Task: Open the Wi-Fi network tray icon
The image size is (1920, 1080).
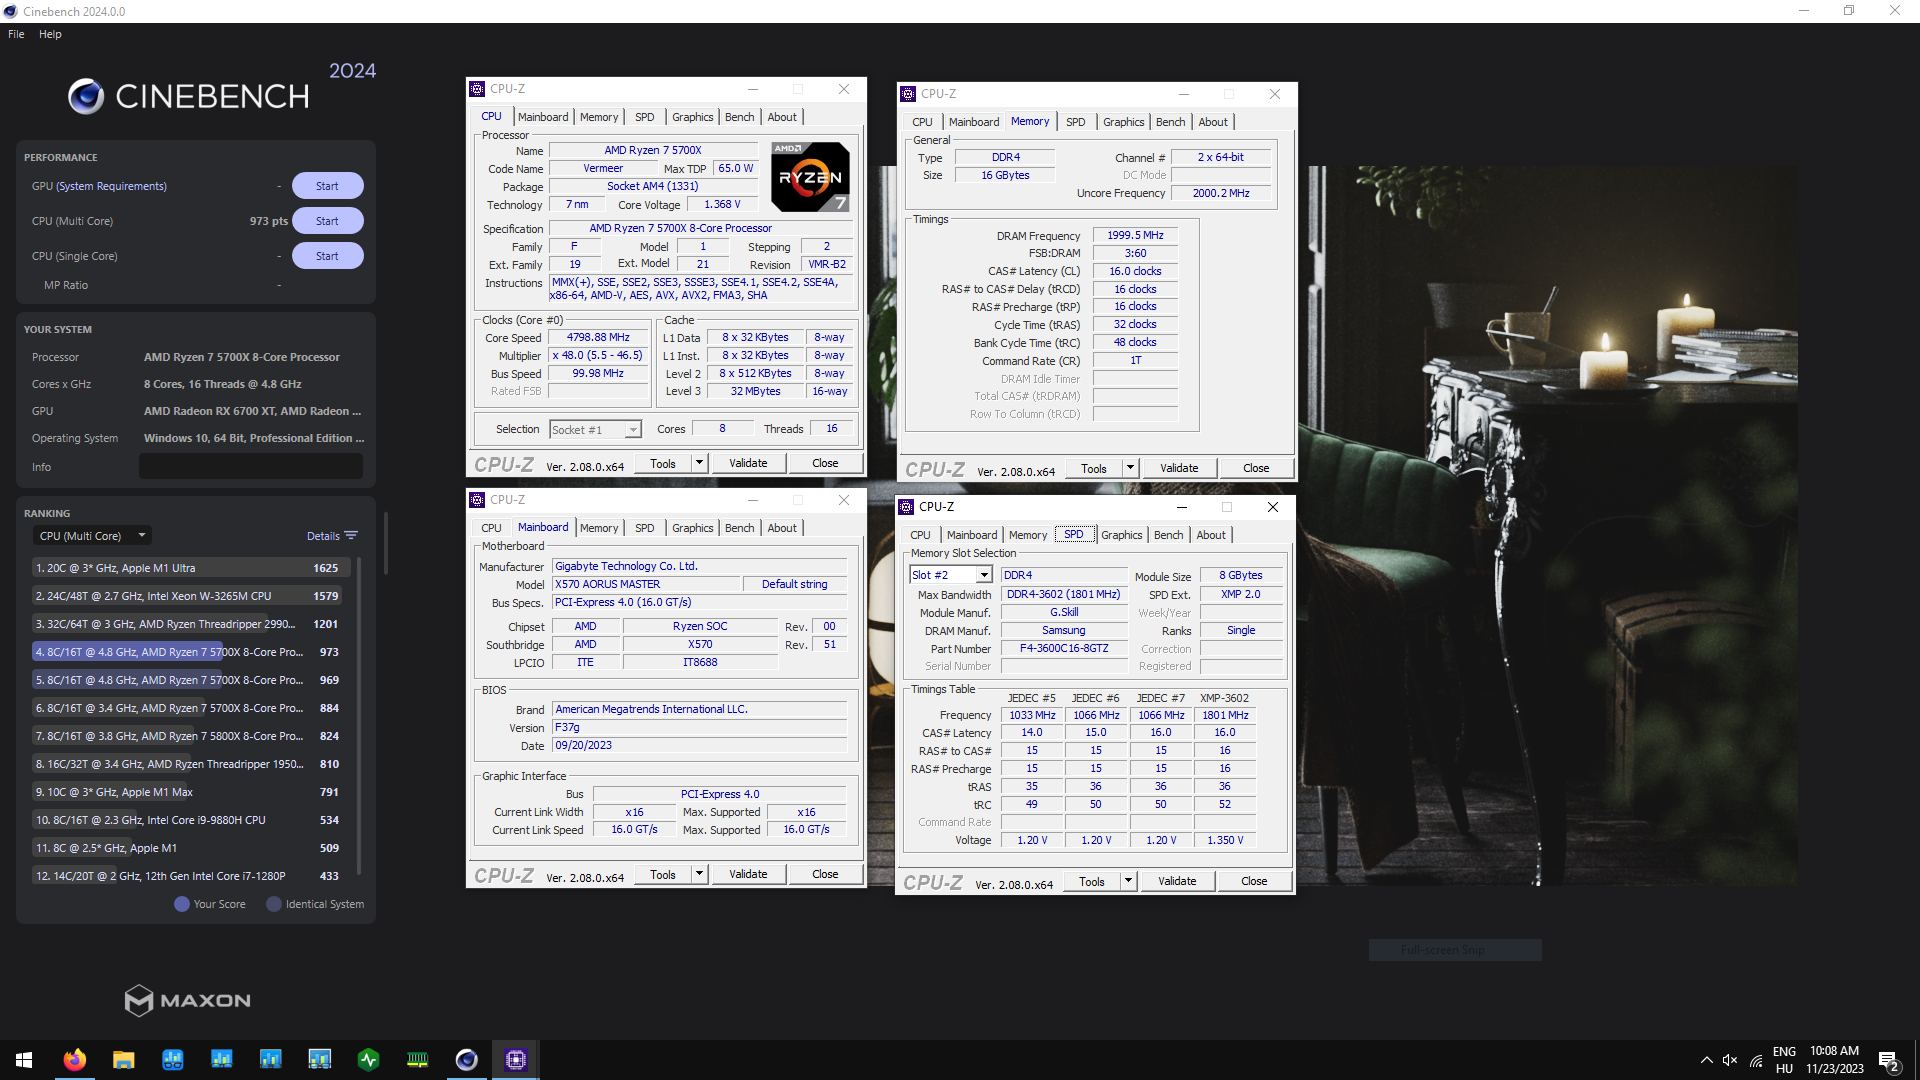Action: 1756,1060
